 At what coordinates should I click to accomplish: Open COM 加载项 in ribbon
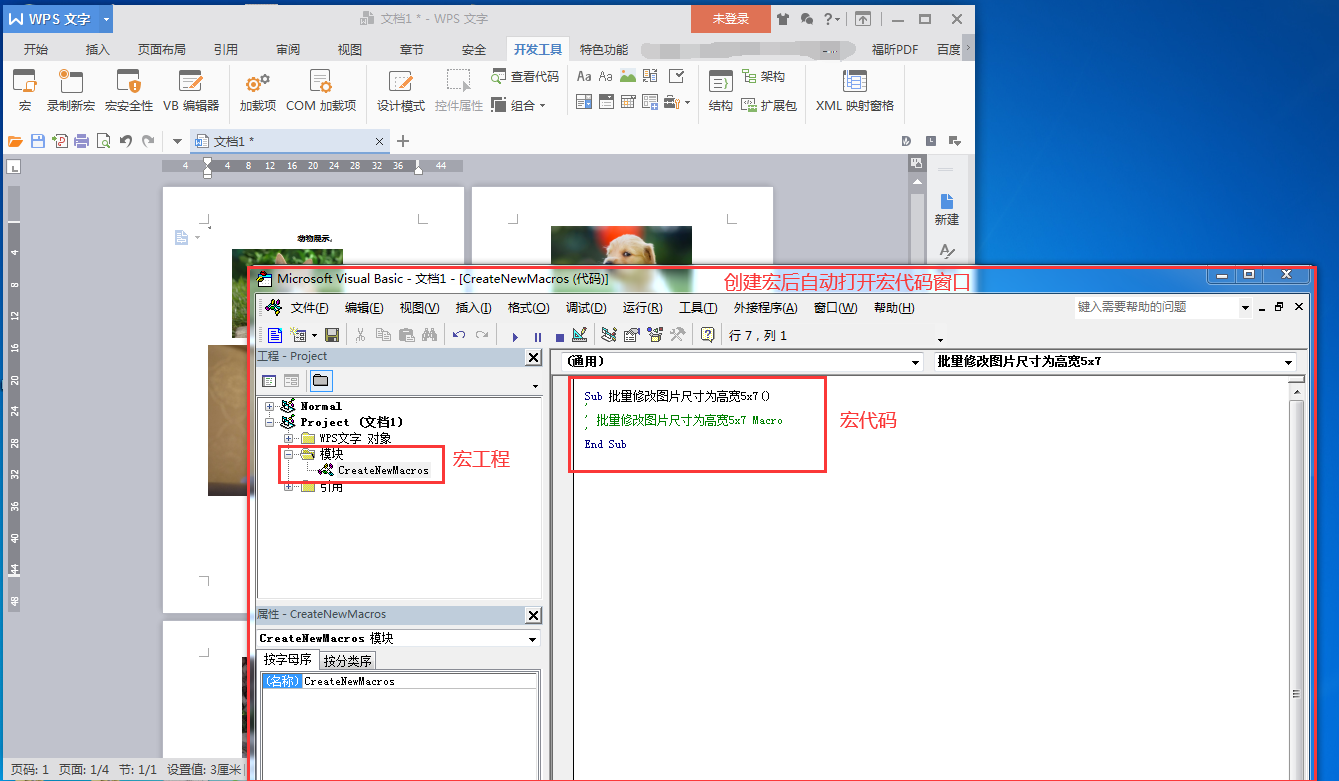click(321, 91)
